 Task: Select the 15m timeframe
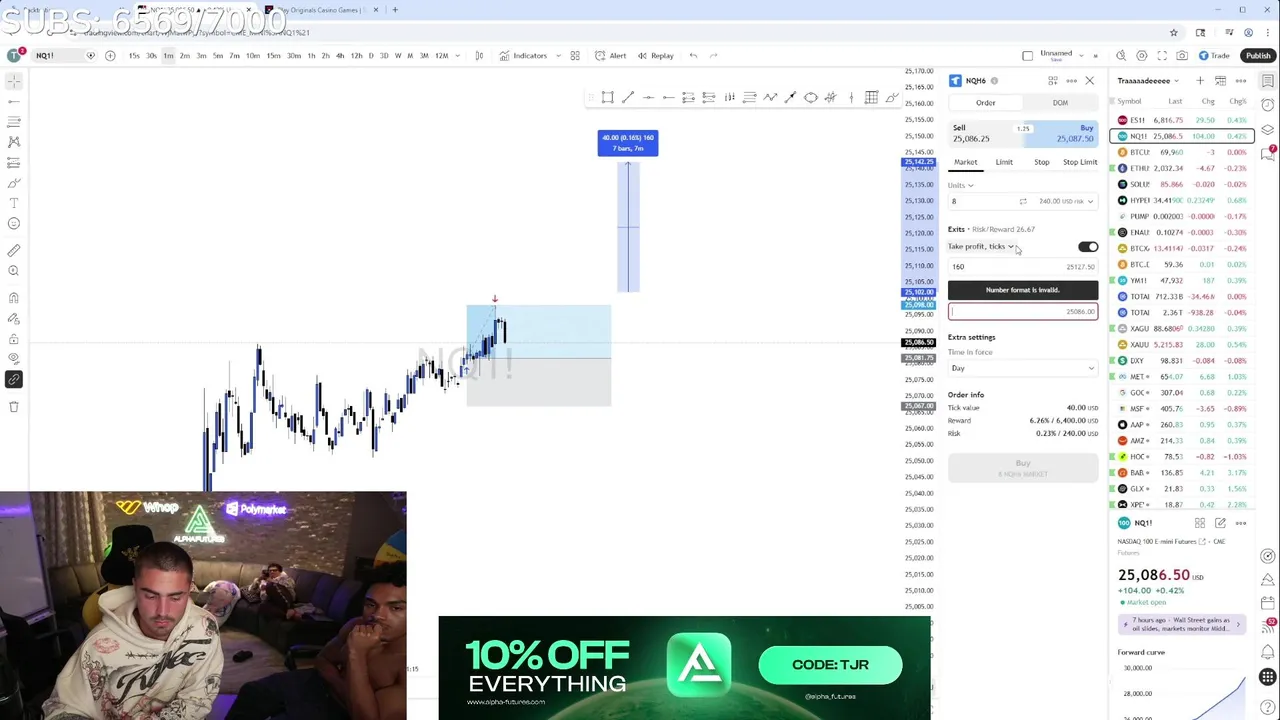(x=273, y=56)
